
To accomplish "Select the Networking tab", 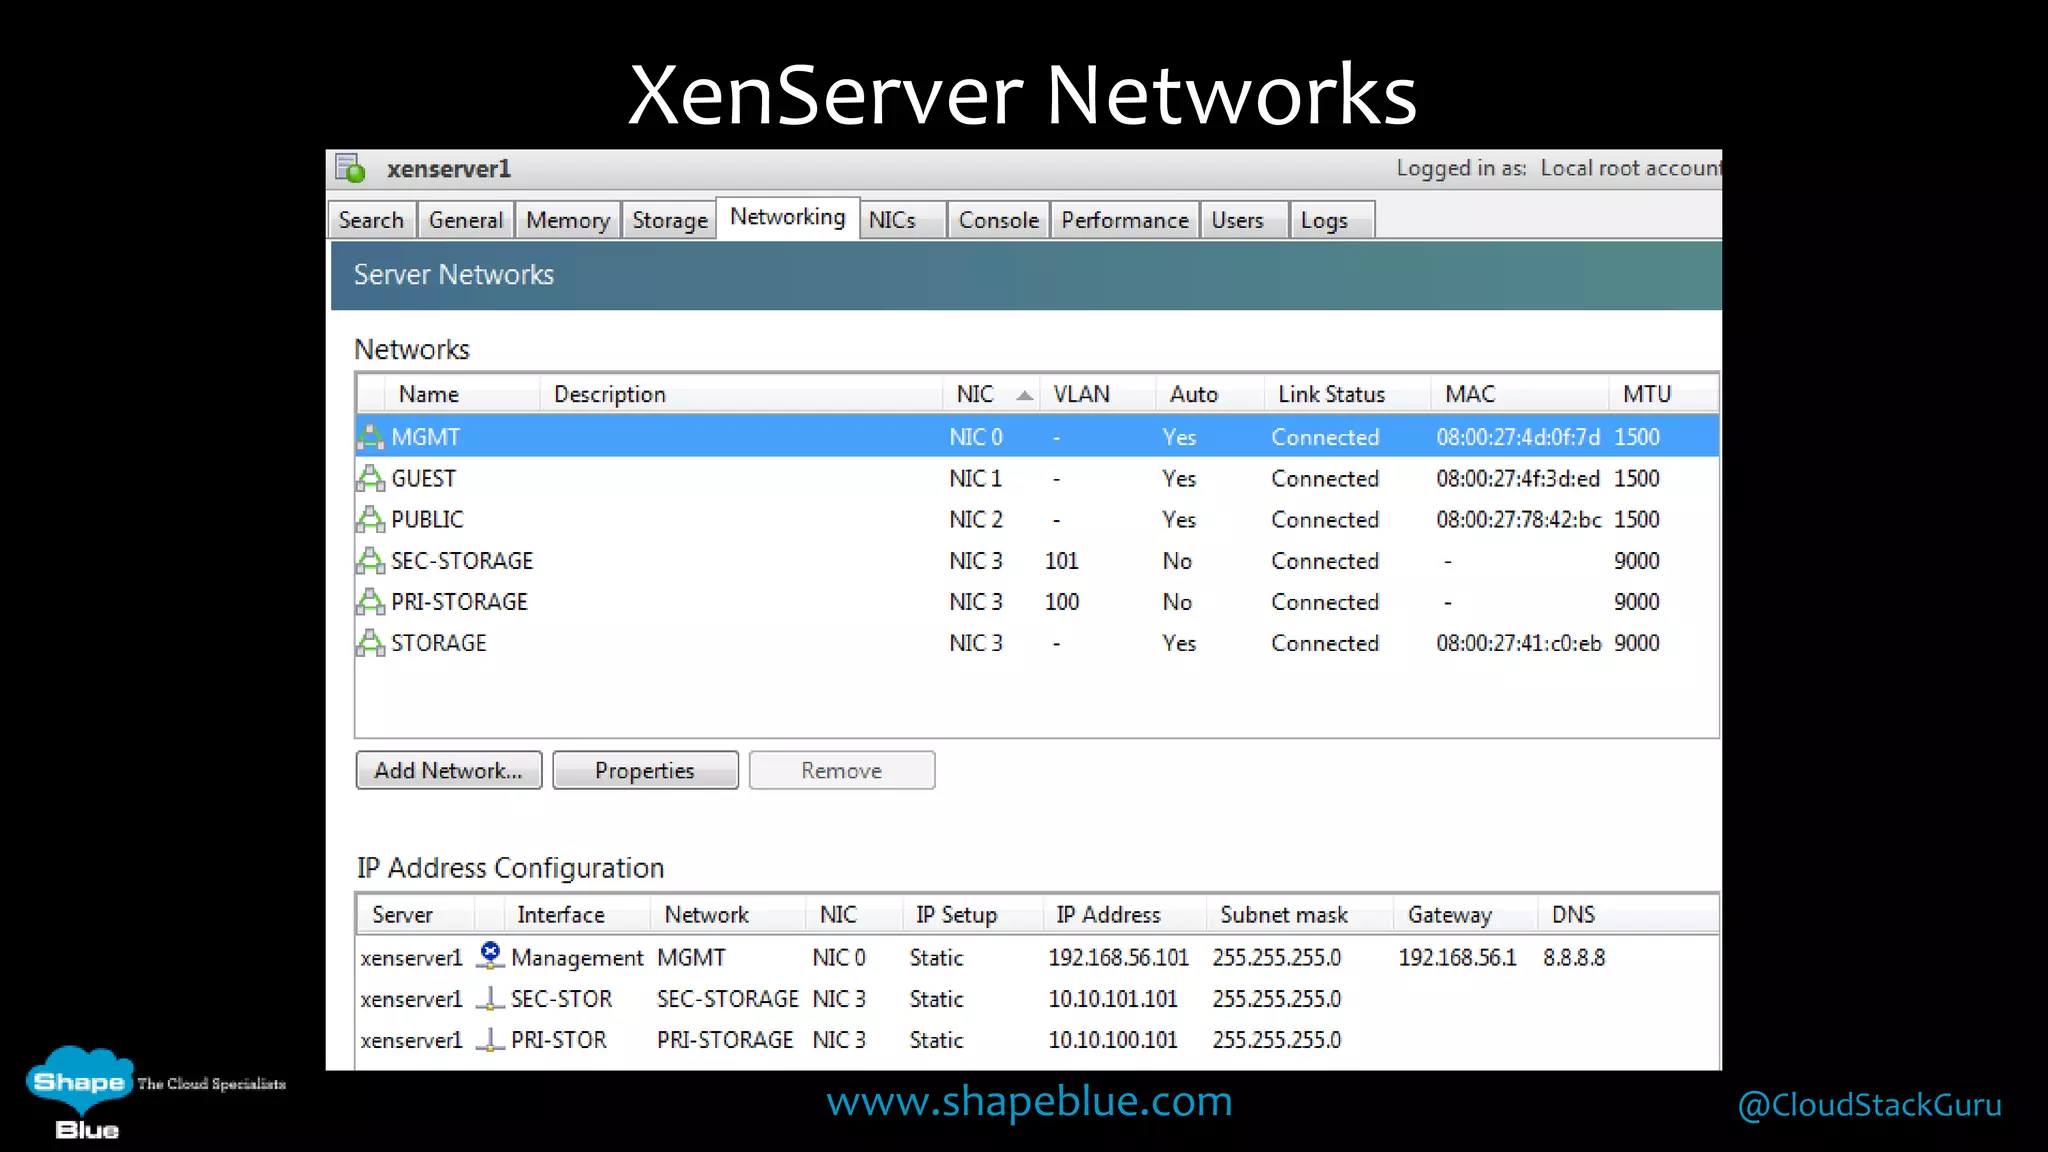I will click(788, 217).
